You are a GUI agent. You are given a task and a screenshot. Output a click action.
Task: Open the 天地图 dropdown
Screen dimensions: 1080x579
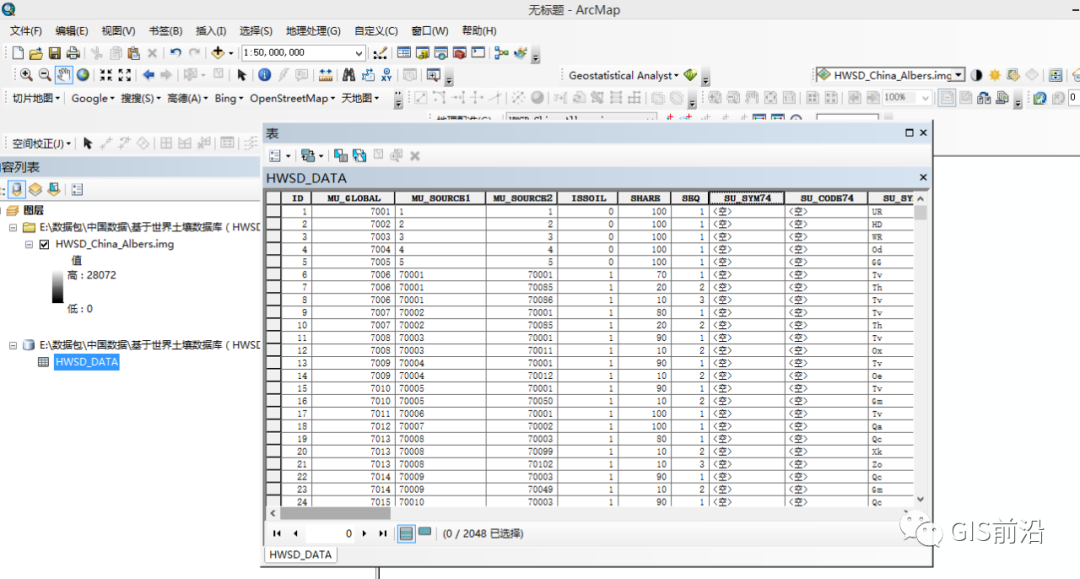pyautogui.click(x=360, y=98)
